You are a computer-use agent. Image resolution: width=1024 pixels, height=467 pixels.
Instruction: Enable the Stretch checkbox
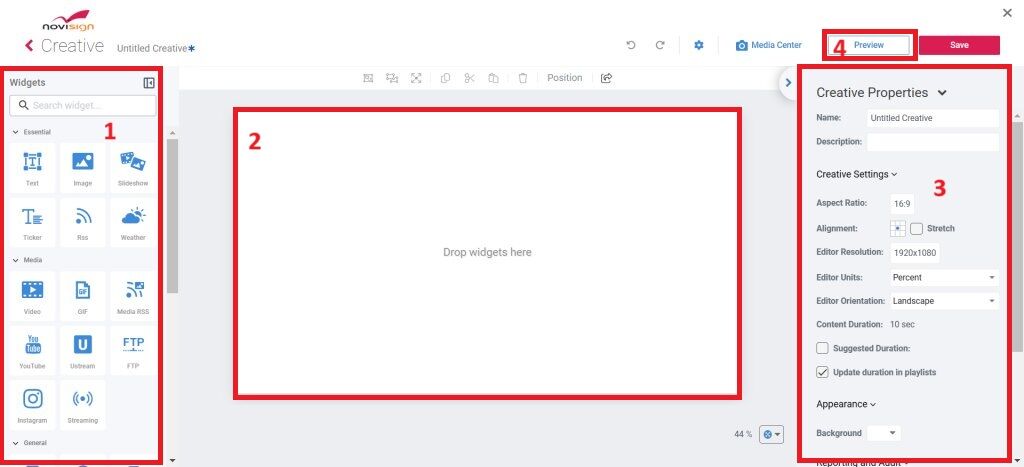click(916, 228)
